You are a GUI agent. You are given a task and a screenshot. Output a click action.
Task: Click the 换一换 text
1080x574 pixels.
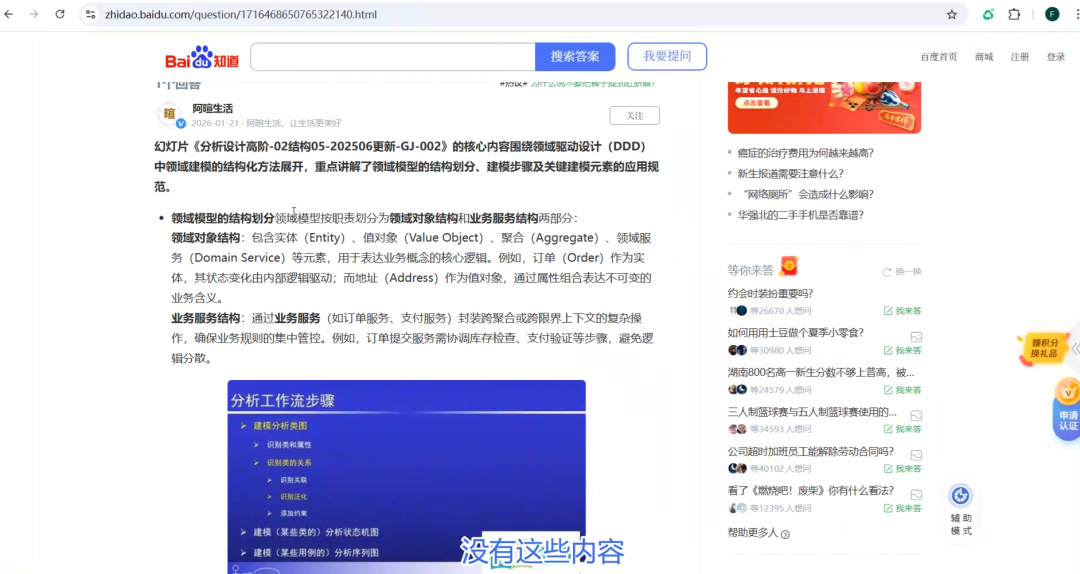[x=908, y=272]
